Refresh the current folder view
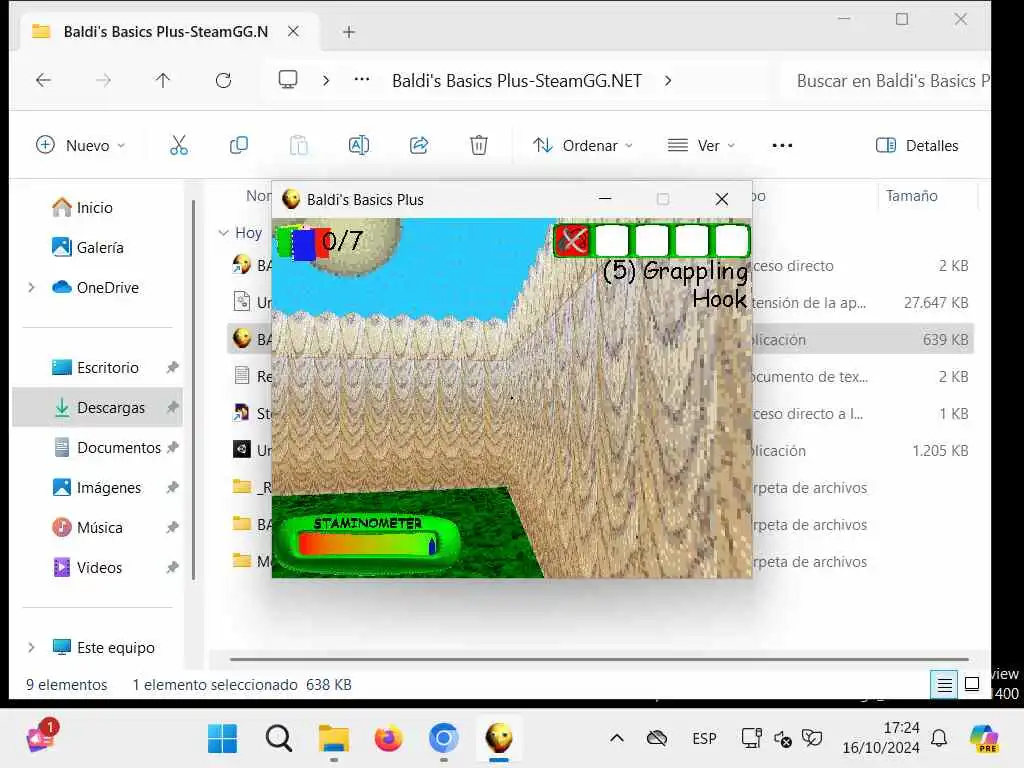Viewport: 1024px width, 768px height. point(223,80)
